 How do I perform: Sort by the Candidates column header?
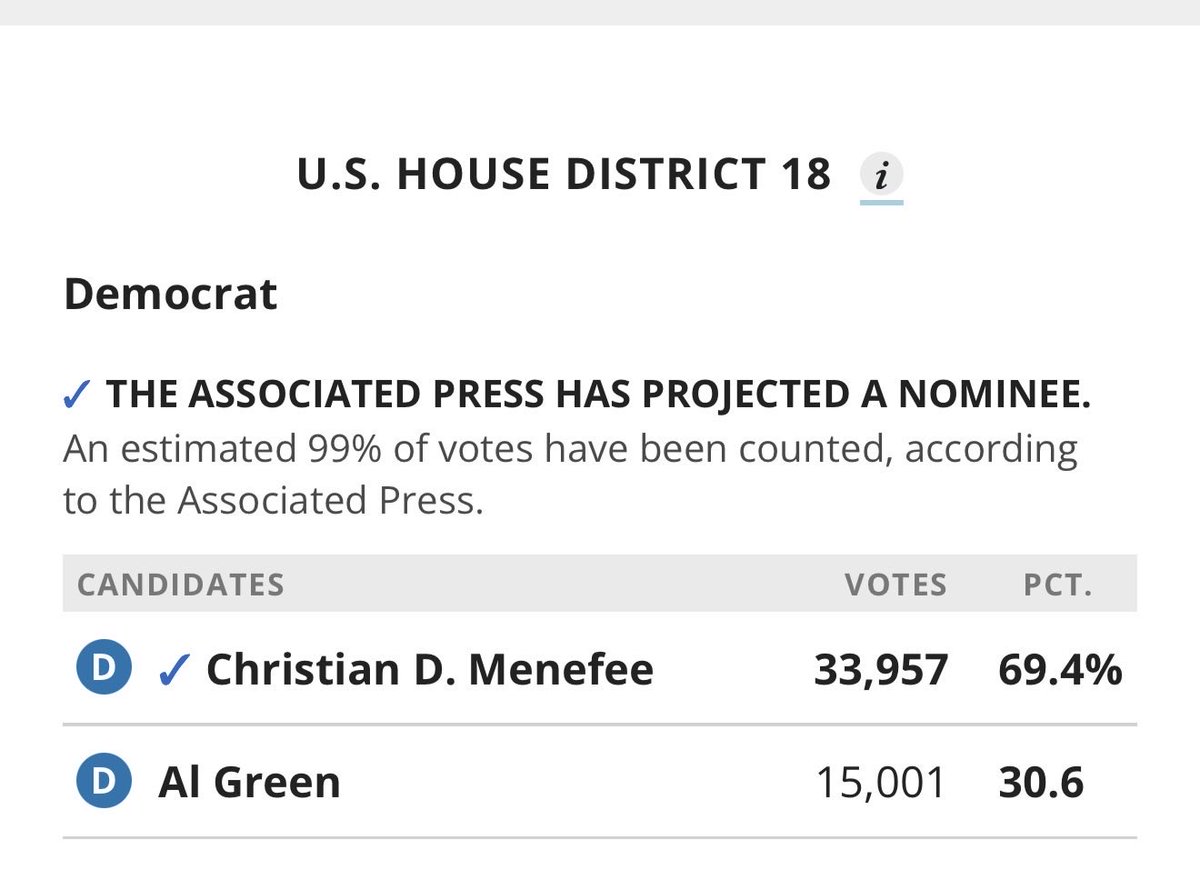click(181, 584)
